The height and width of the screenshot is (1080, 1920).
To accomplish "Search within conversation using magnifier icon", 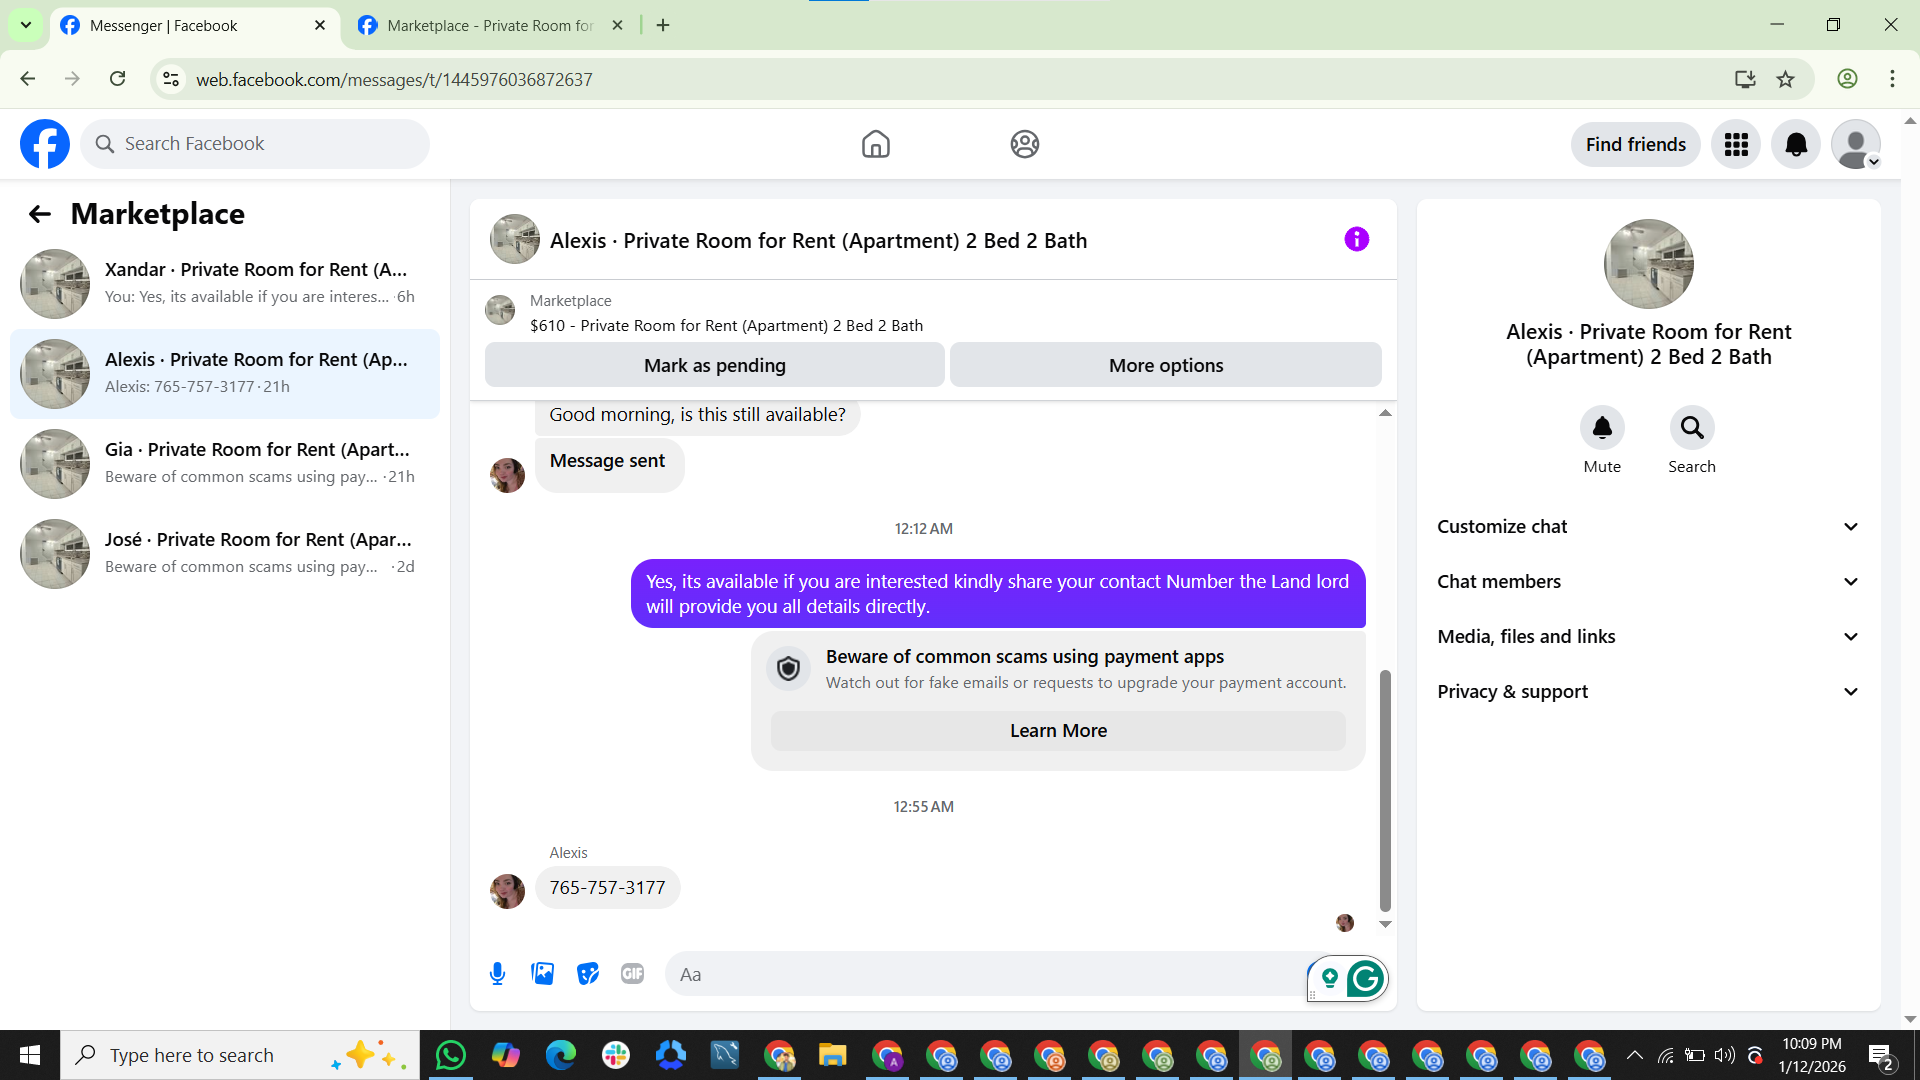I will coord(1691,428).
